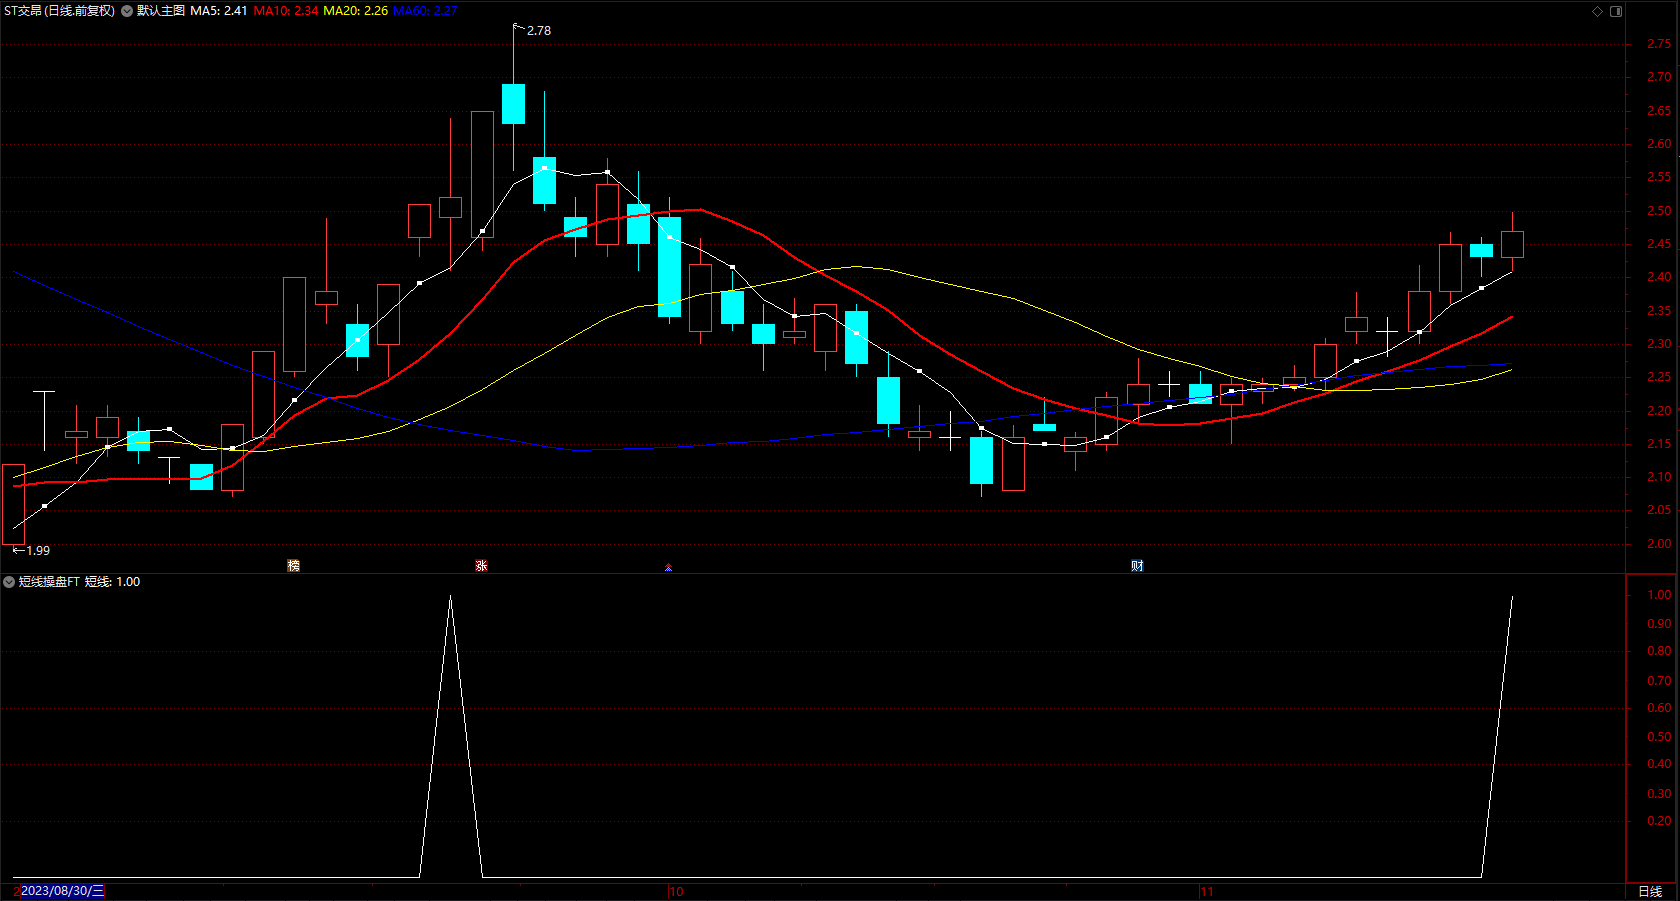The width and height of the screenshot is (1680, 901).
Task: Click the small arrow marker below the chart
Action: tap(668, 568)
